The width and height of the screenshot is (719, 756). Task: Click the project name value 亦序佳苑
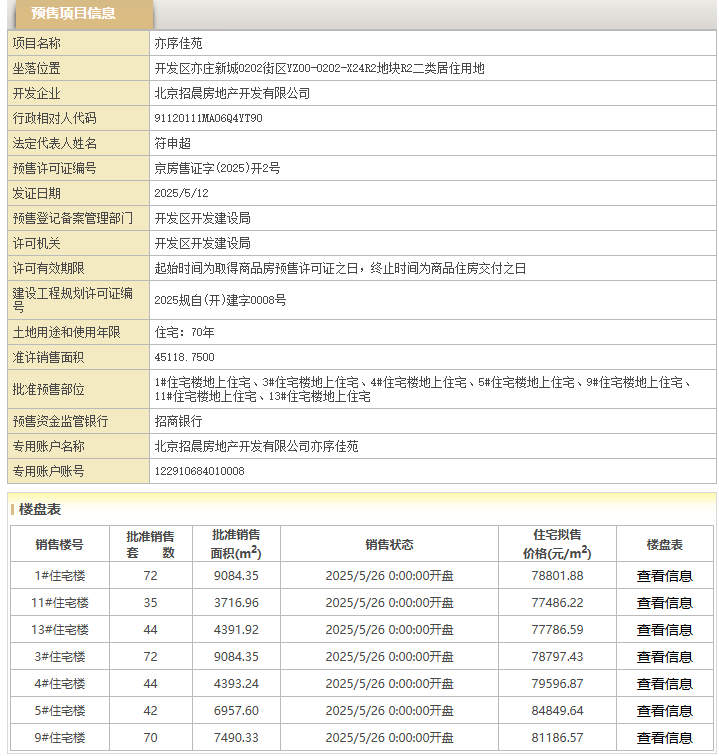178,44
